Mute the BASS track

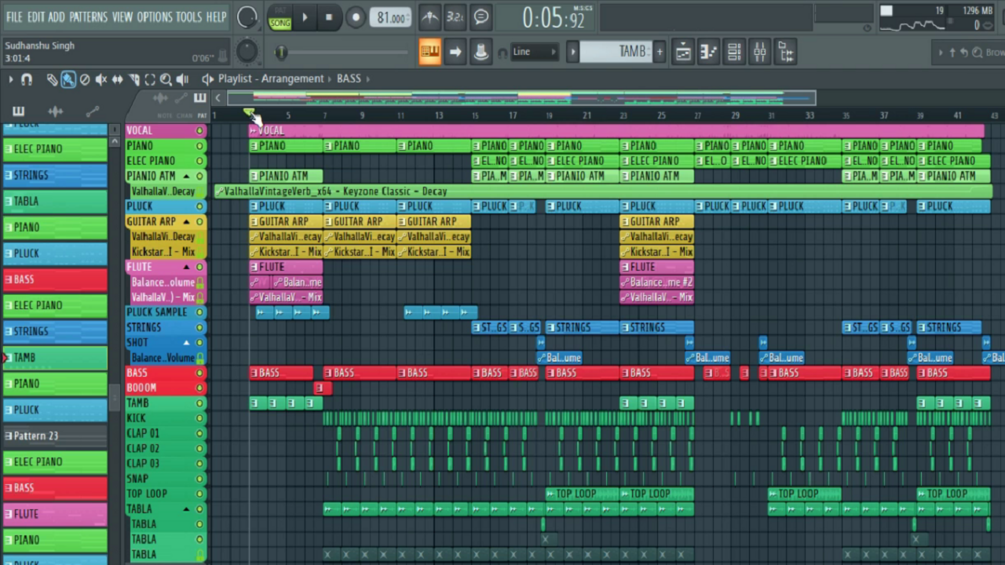point(199,373)
